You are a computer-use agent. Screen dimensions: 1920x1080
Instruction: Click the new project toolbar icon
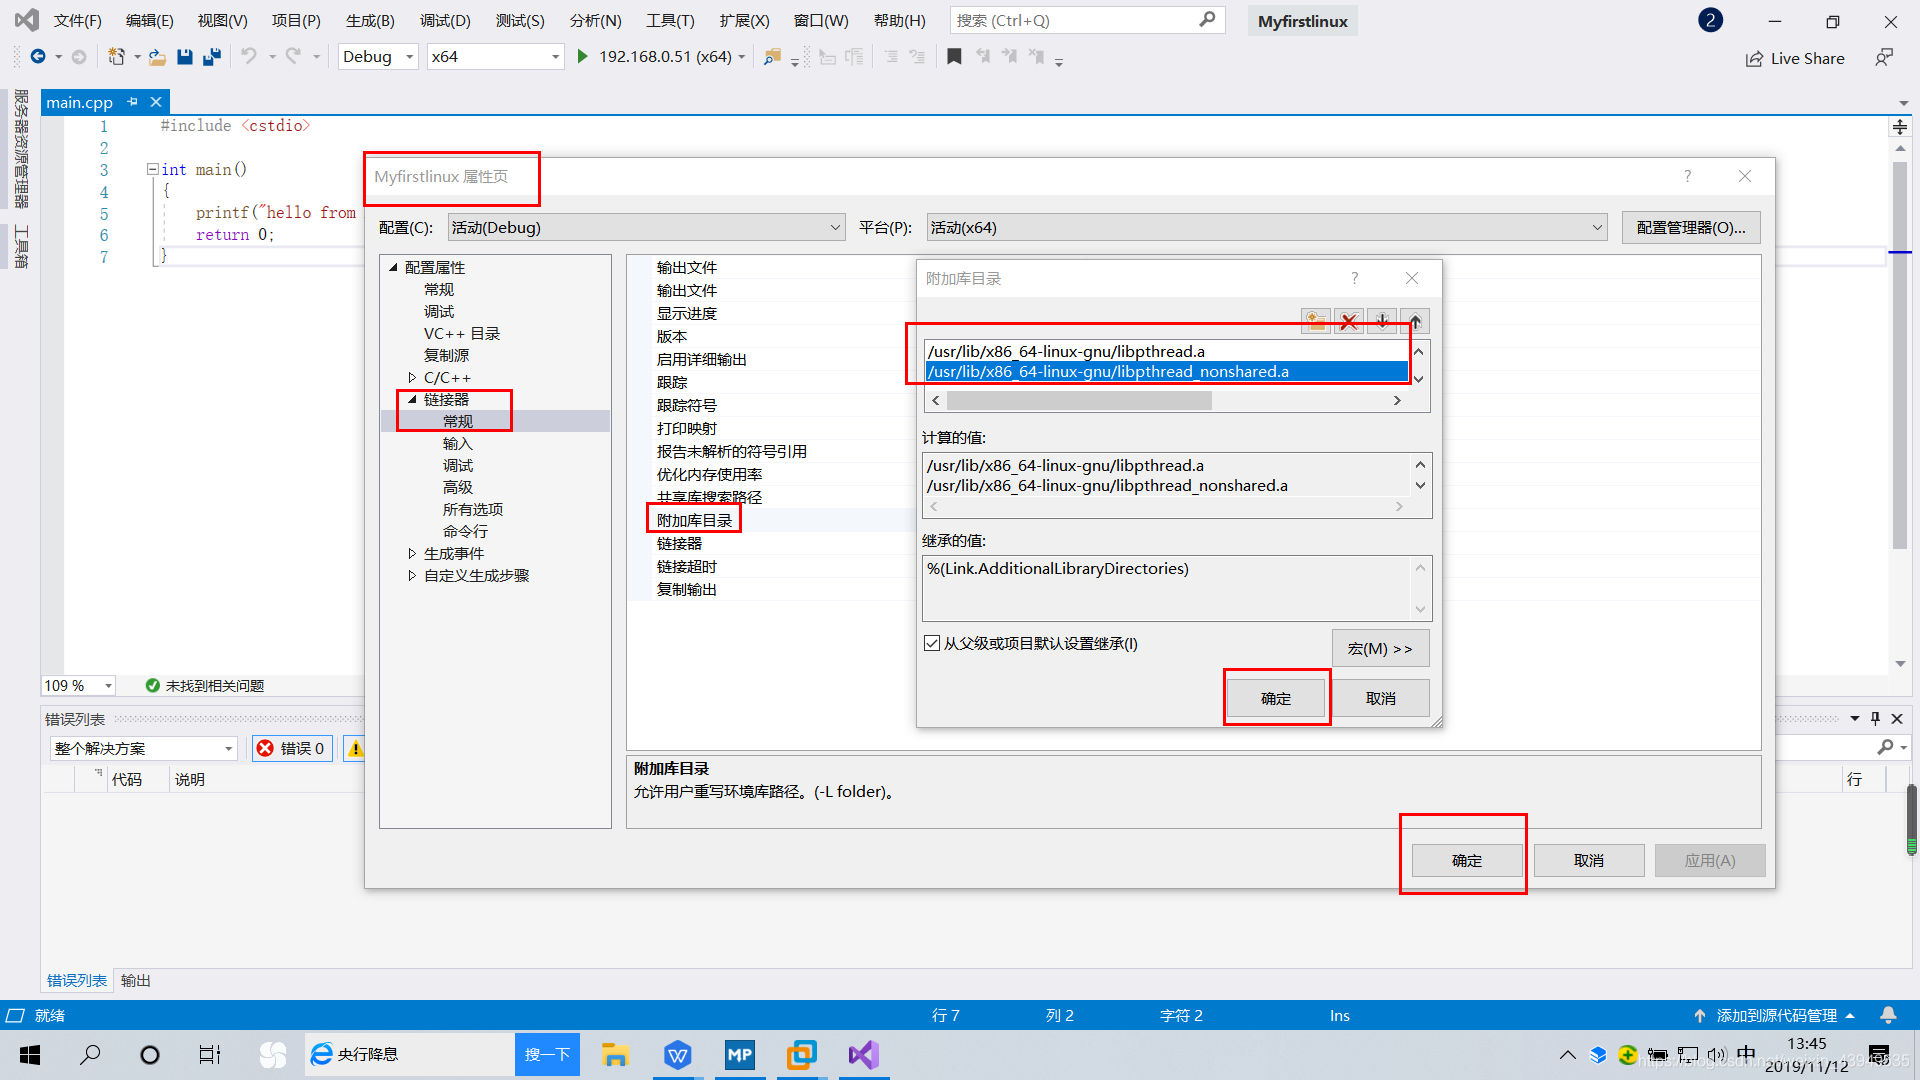click(117, 57)
